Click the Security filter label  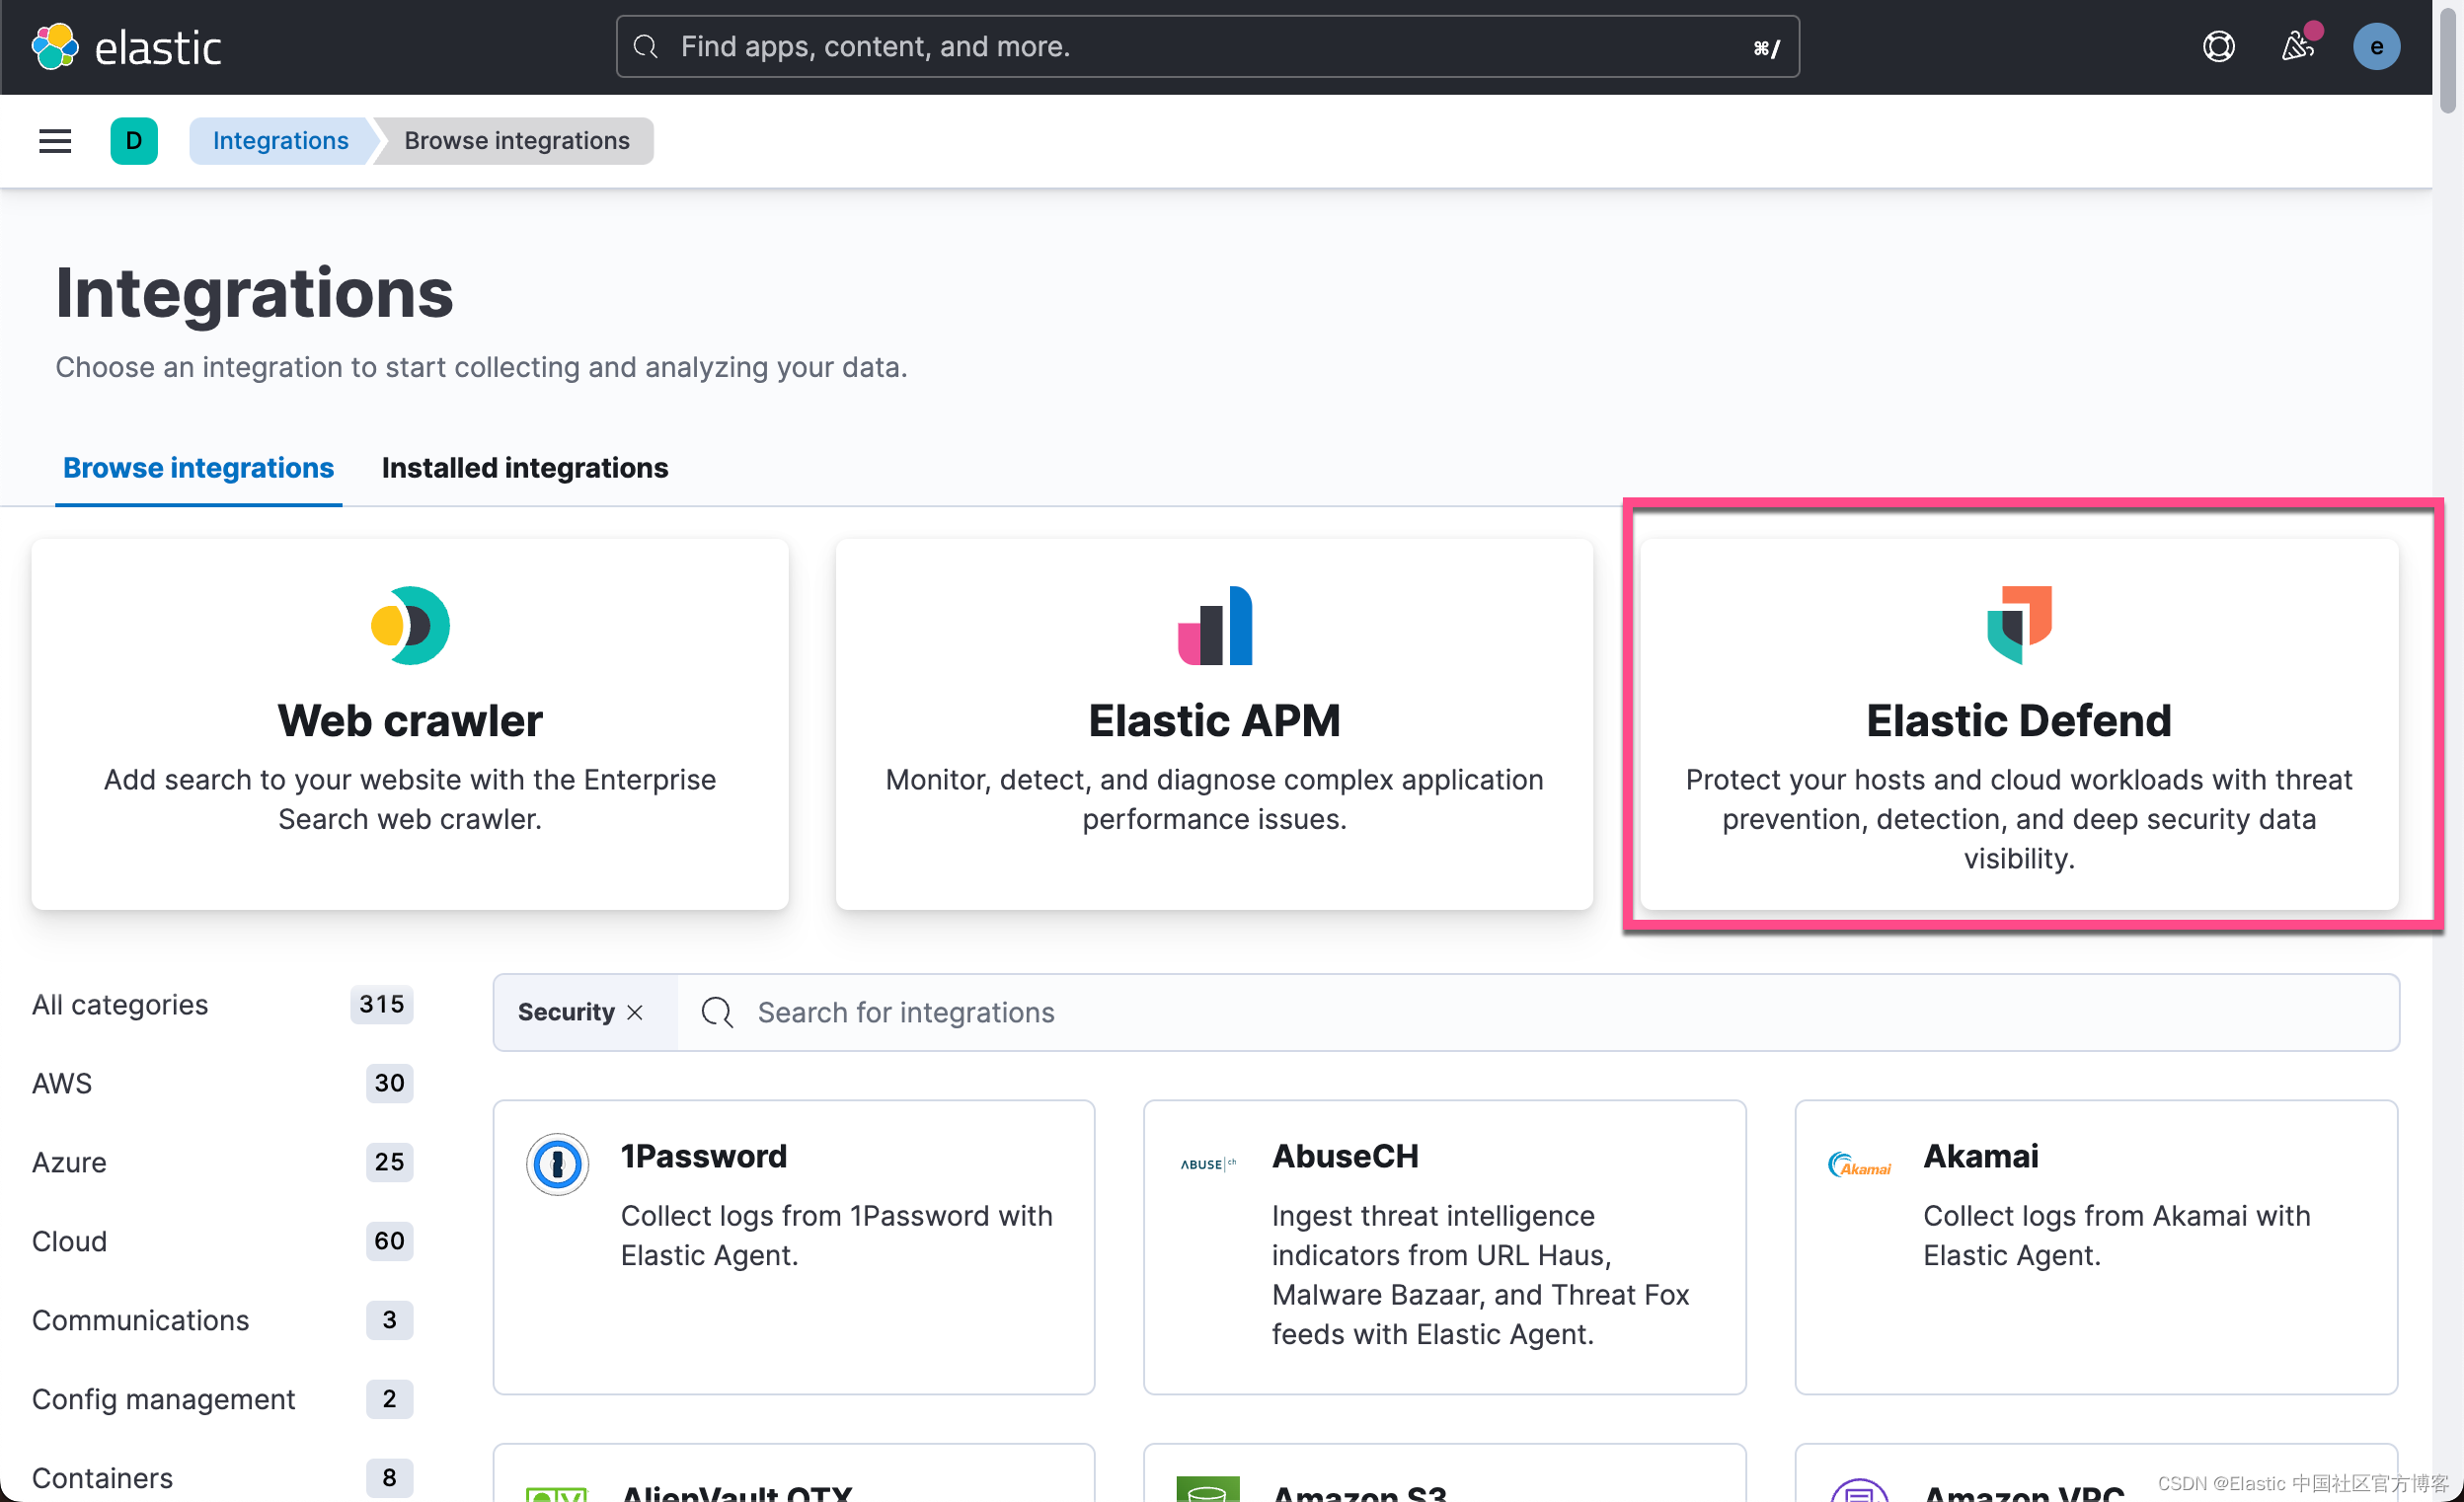pyautogui.click(x=566, y=1012)
